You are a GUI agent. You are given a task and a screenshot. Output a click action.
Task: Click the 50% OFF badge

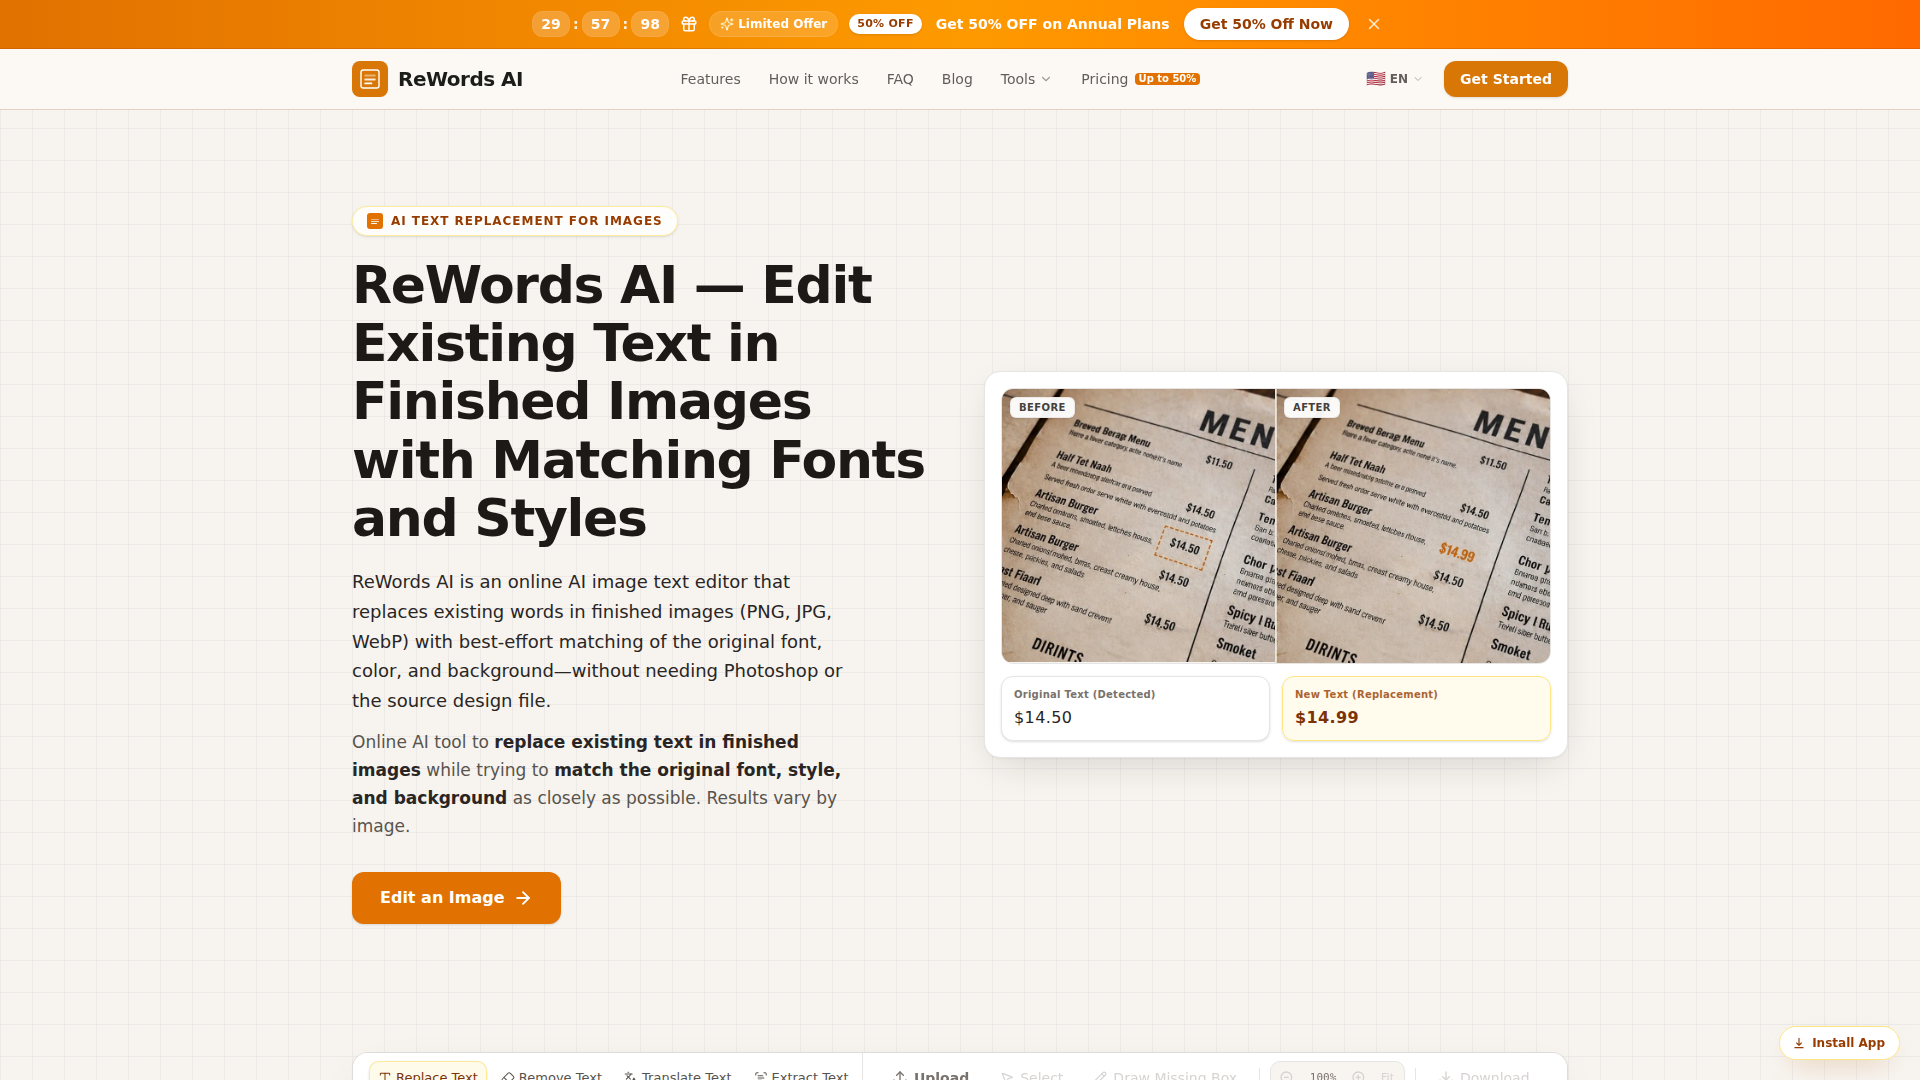(885, 24)
